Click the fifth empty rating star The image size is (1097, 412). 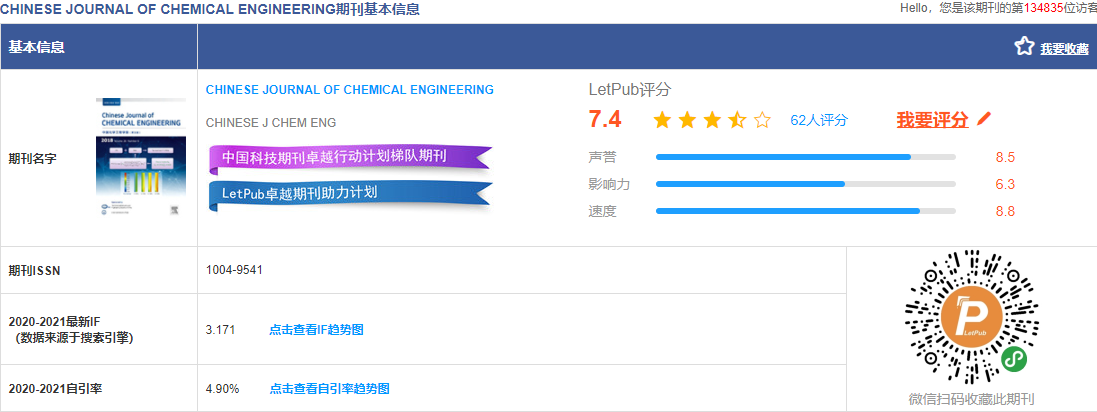click(762, 121)
